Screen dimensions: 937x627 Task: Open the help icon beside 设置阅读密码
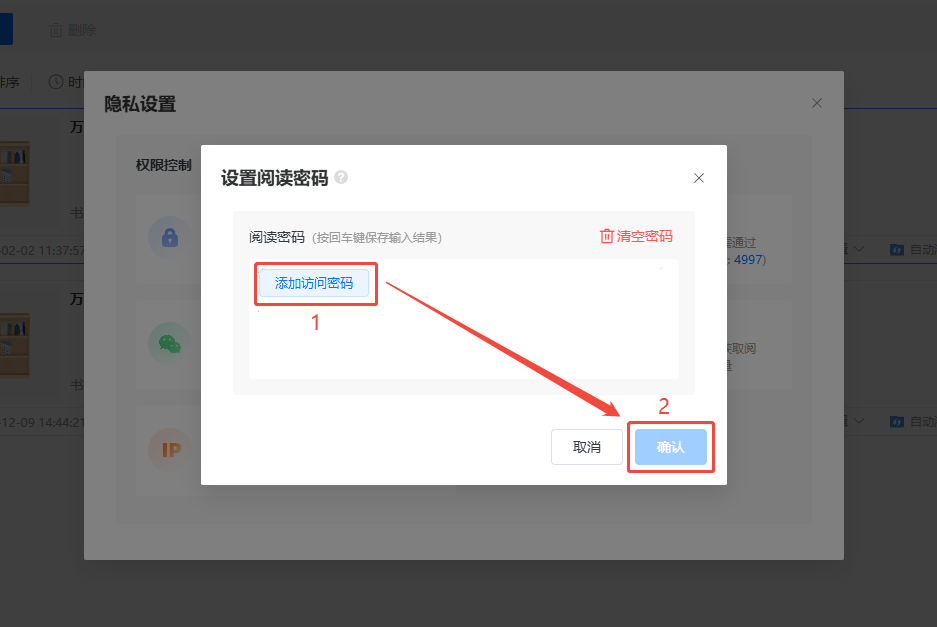click(341, 178)
